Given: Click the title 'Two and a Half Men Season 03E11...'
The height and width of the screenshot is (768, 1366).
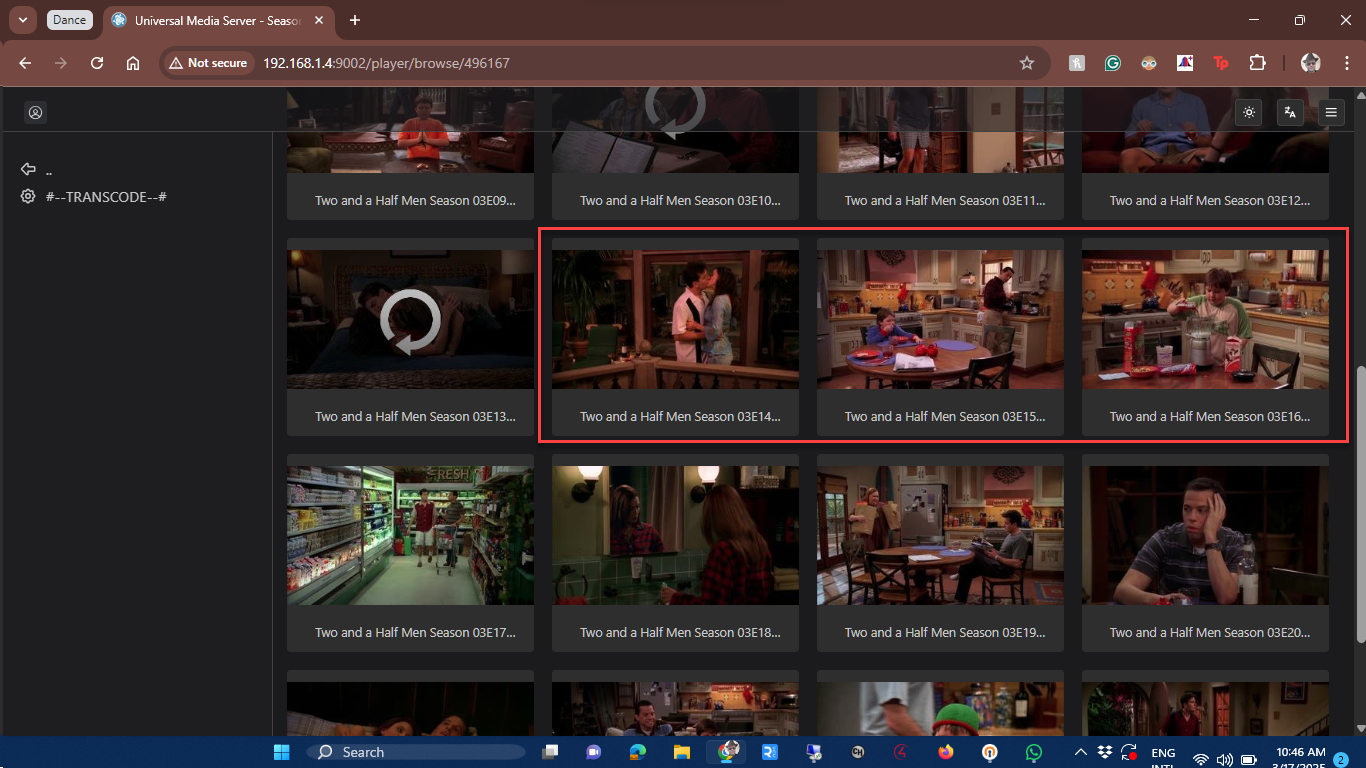Looking at the screenshot, I should coord(945,200).
